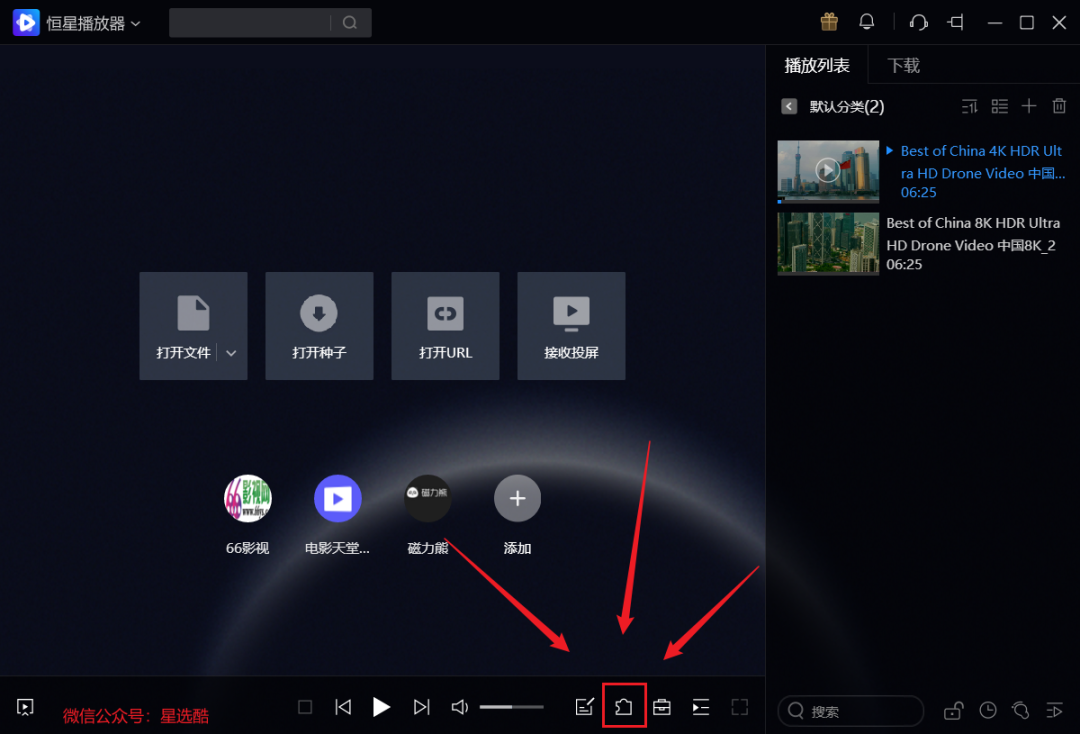Open the toolbox icon in playback bar
Screen dimensions: 1080x734
click(661, 706)
